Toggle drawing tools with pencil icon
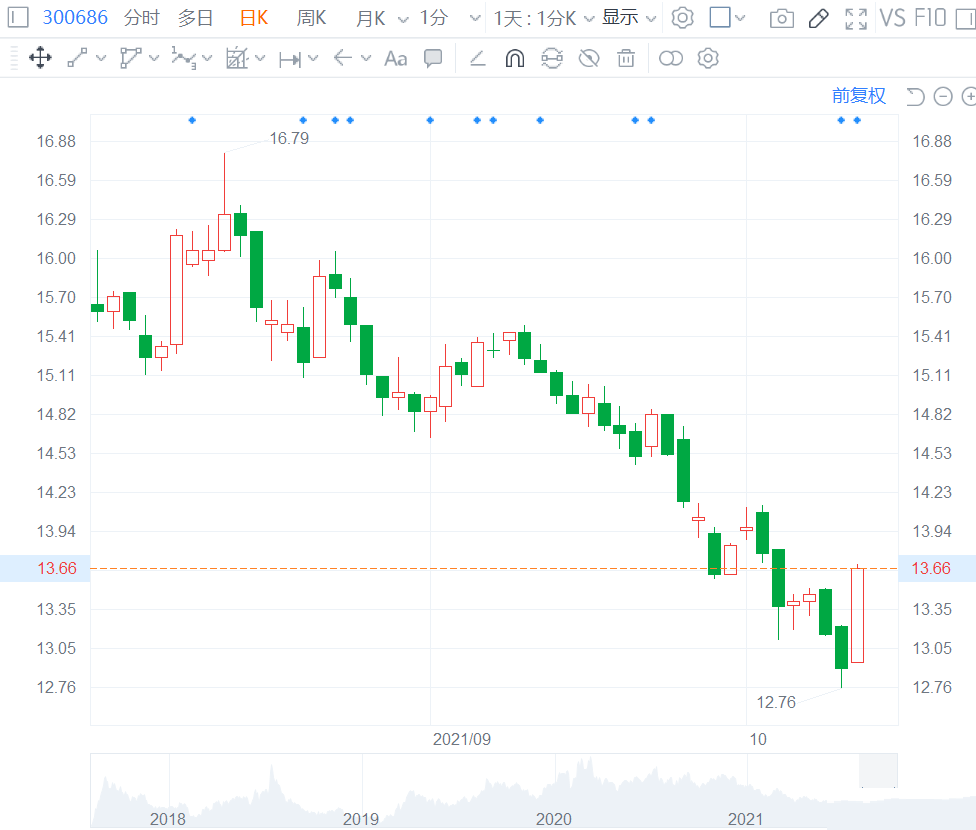The width and height of the screenshot is (976, 830). (x=818, y=19)
